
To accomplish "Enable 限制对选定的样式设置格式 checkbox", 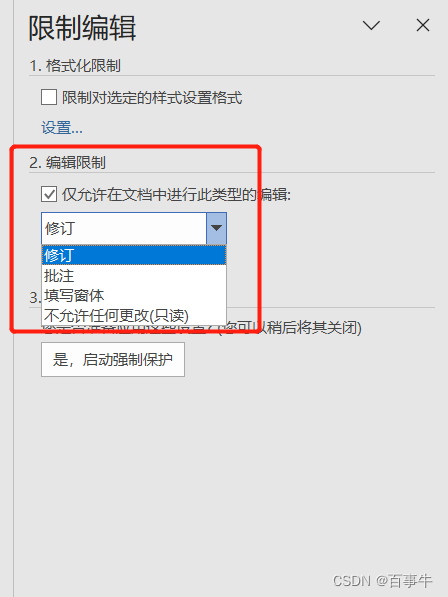I will point(49,97).
